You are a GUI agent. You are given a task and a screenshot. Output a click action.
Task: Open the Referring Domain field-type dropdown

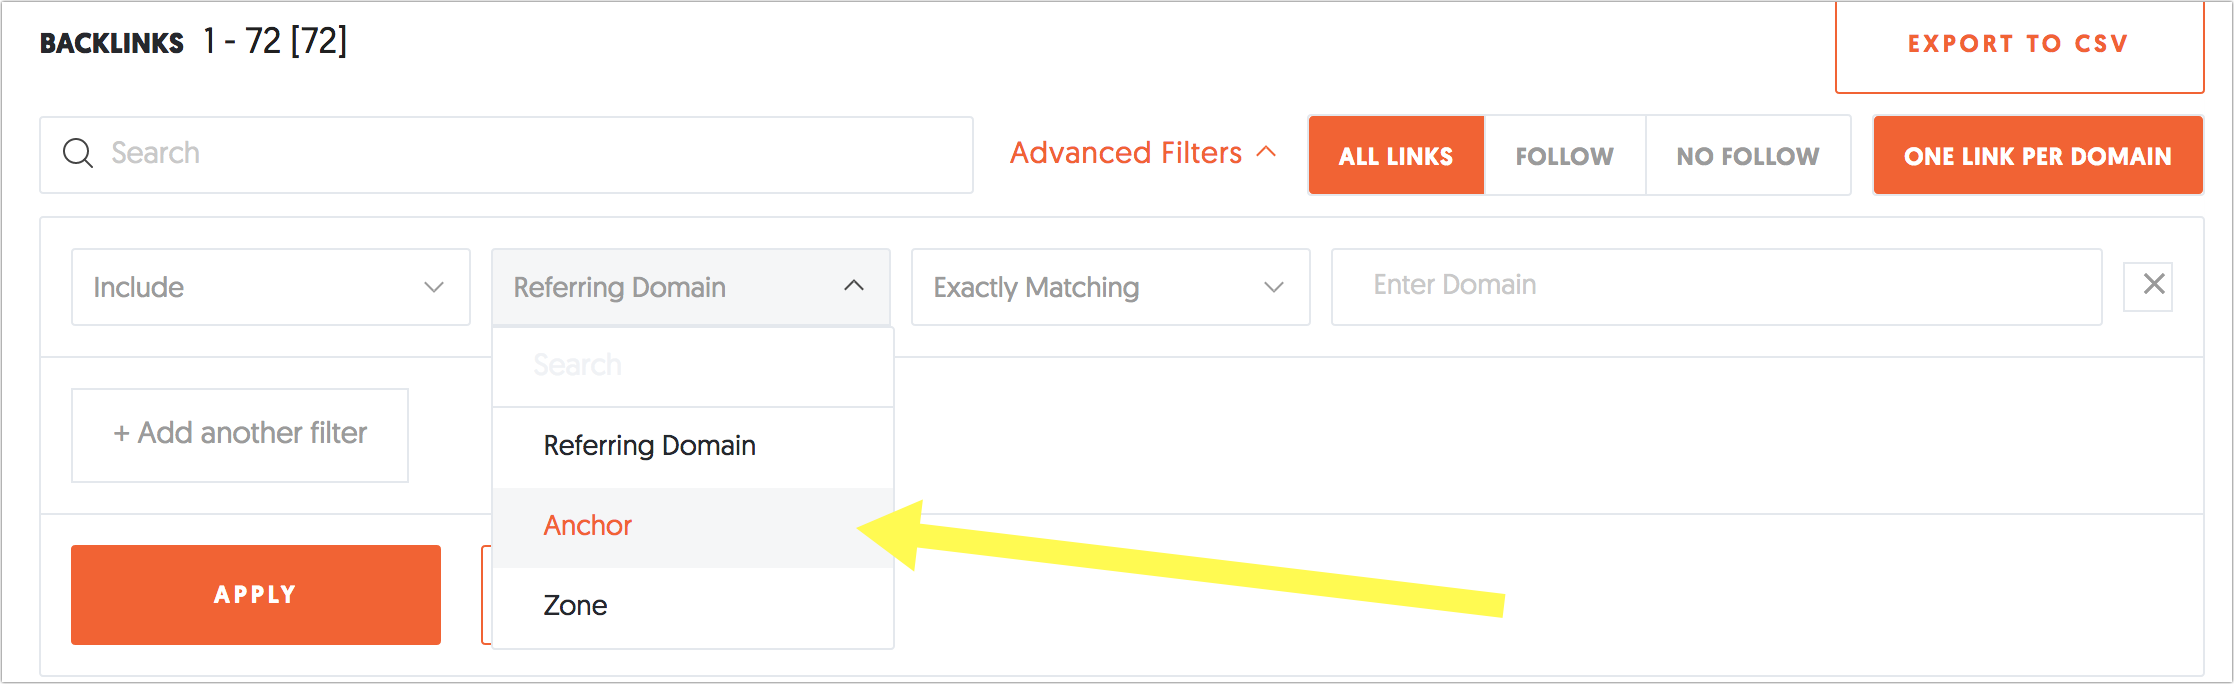pyautogui.click(x=690, y=287)
